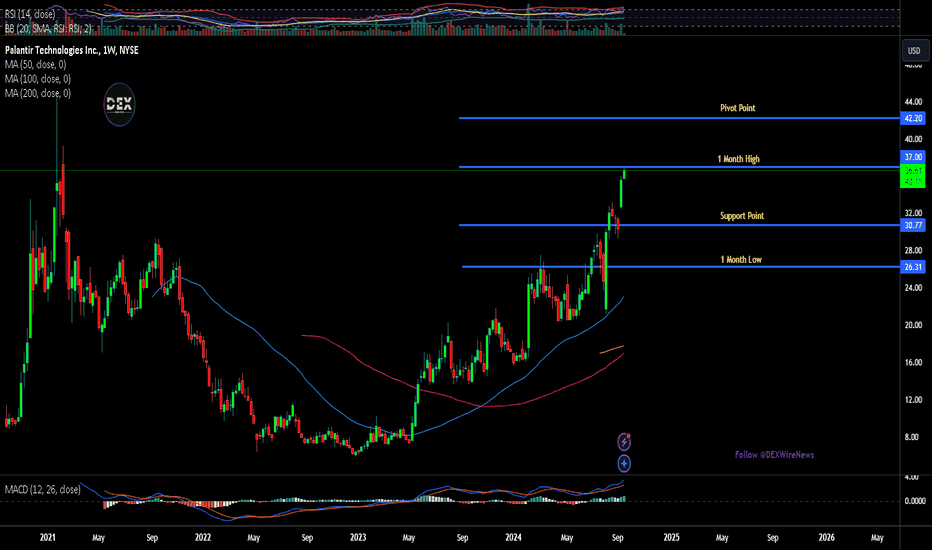Click the green 36.61 current price tag
932x550 pixels.
click(913, 176)
